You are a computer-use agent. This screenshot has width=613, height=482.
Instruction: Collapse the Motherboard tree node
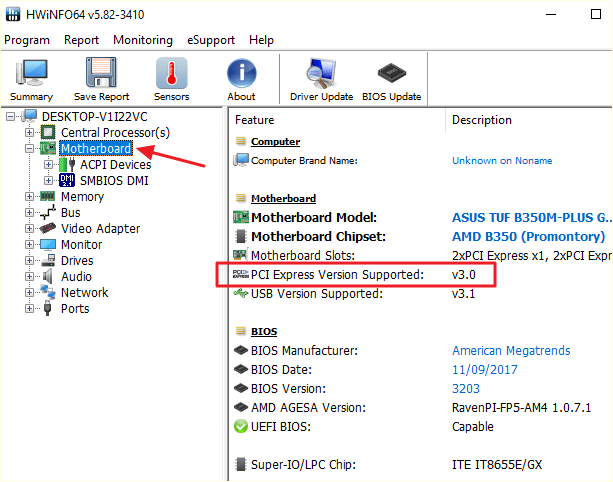[x=29, y=149]
